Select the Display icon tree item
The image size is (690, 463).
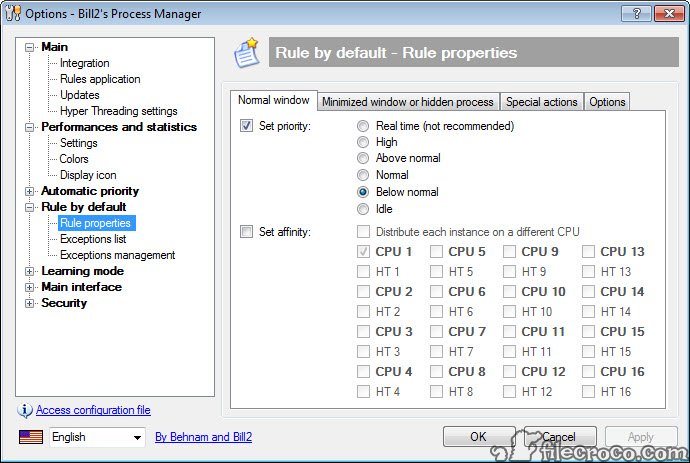click(x=88, y=175)
